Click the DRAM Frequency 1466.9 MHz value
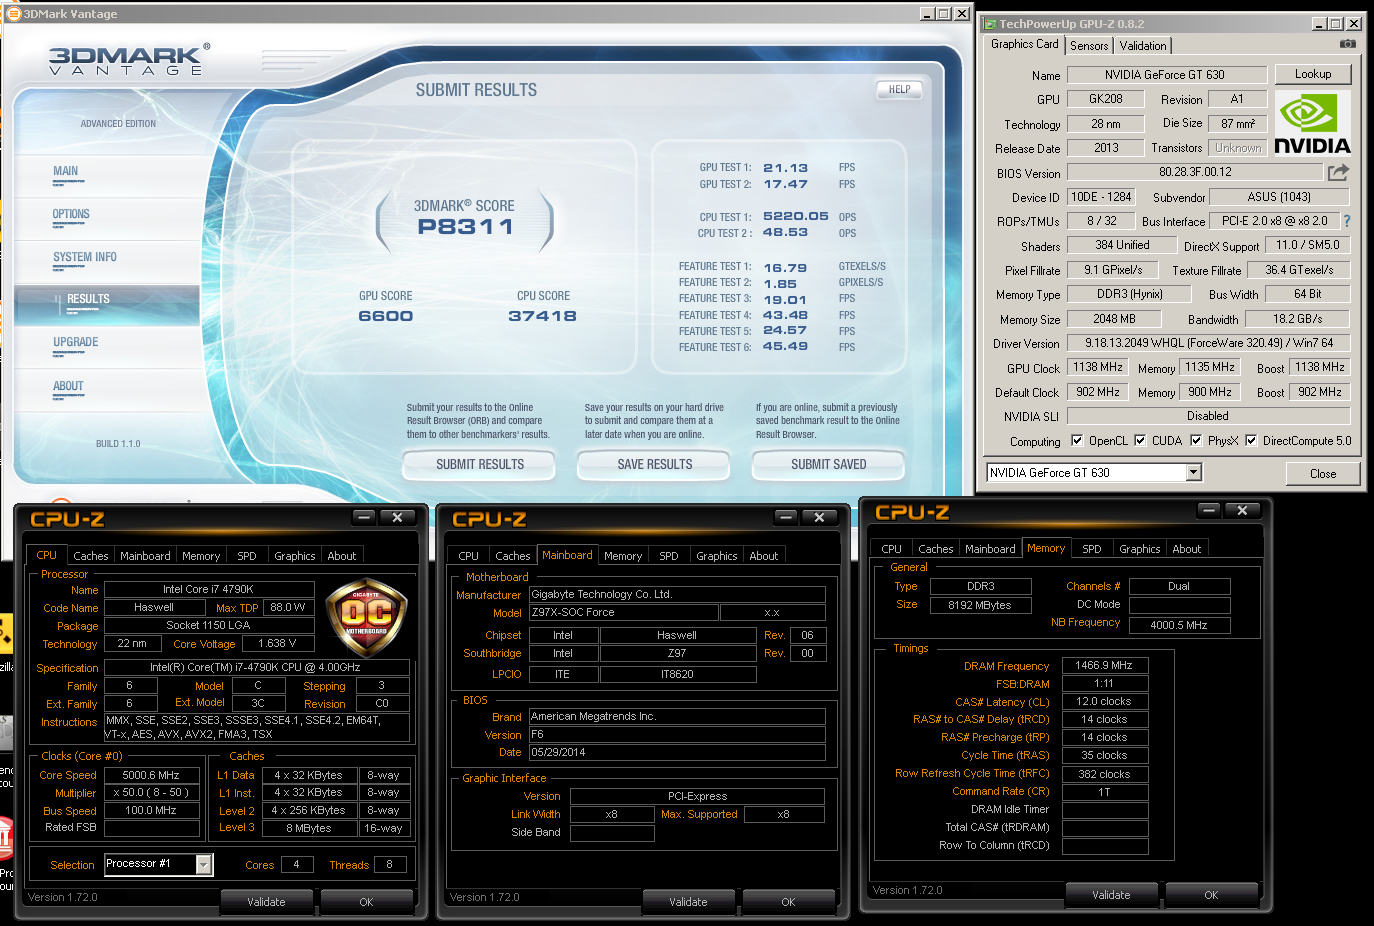The width and height of the screenshot is (1374, 926). 1104,665
